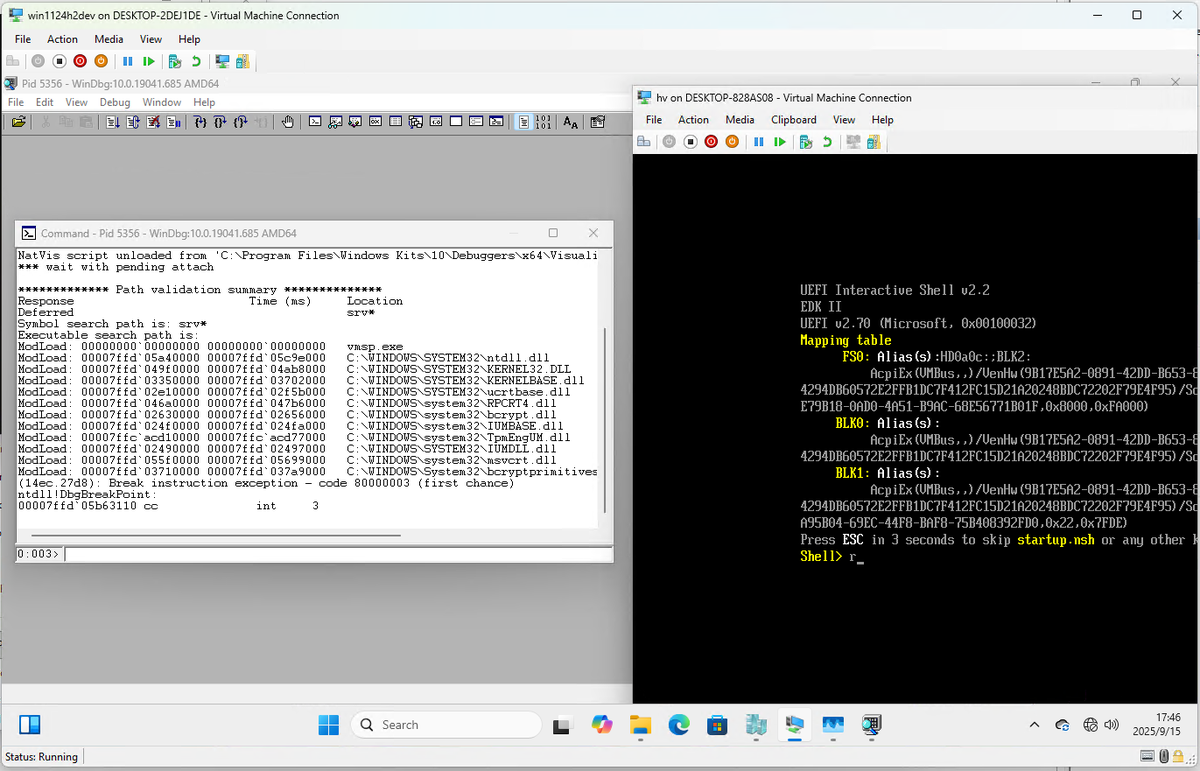
Task: Pause the hv virtual machine
Action: [758, 141]
